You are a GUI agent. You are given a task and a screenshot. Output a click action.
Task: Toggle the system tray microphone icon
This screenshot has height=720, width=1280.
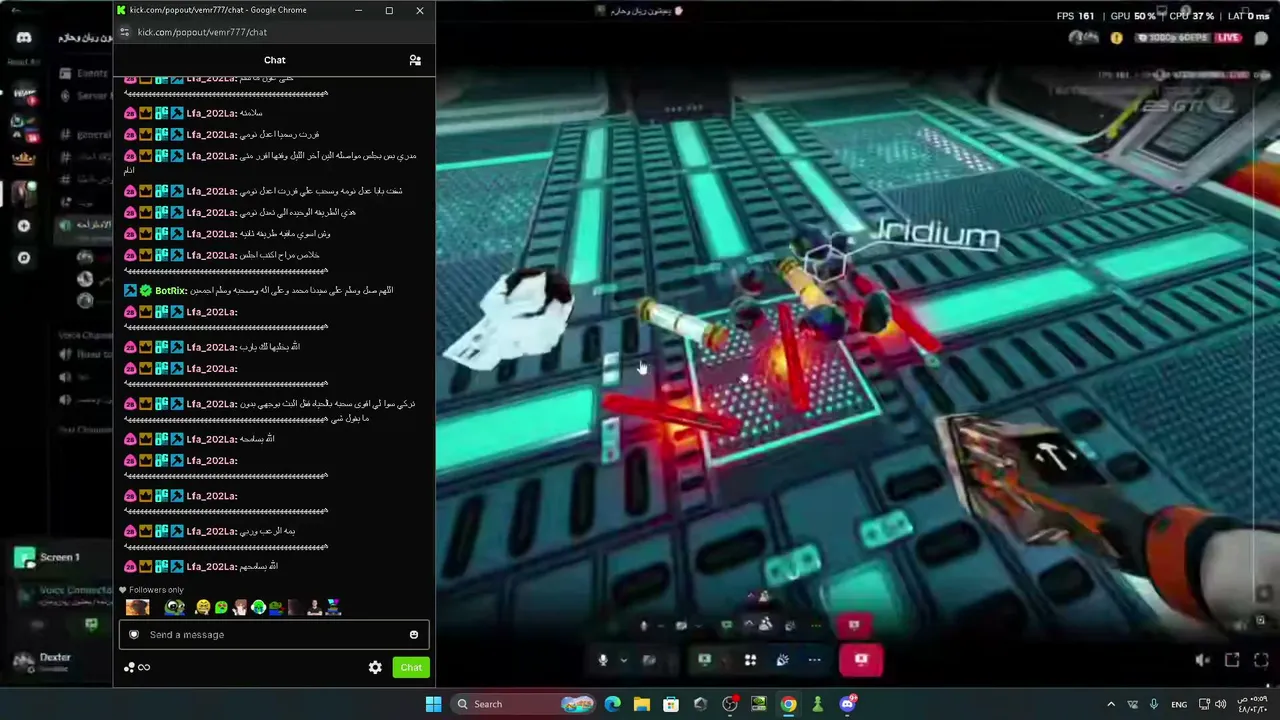(1154, 704)
